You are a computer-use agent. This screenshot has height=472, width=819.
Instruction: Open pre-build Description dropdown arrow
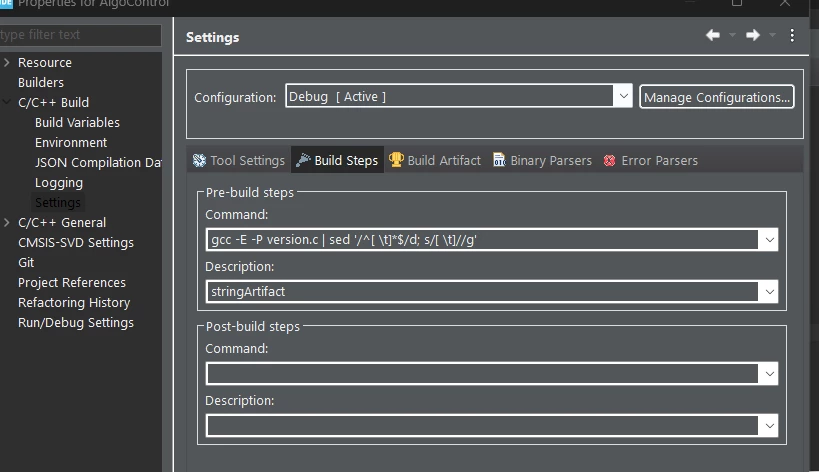[x=769, y=291]
